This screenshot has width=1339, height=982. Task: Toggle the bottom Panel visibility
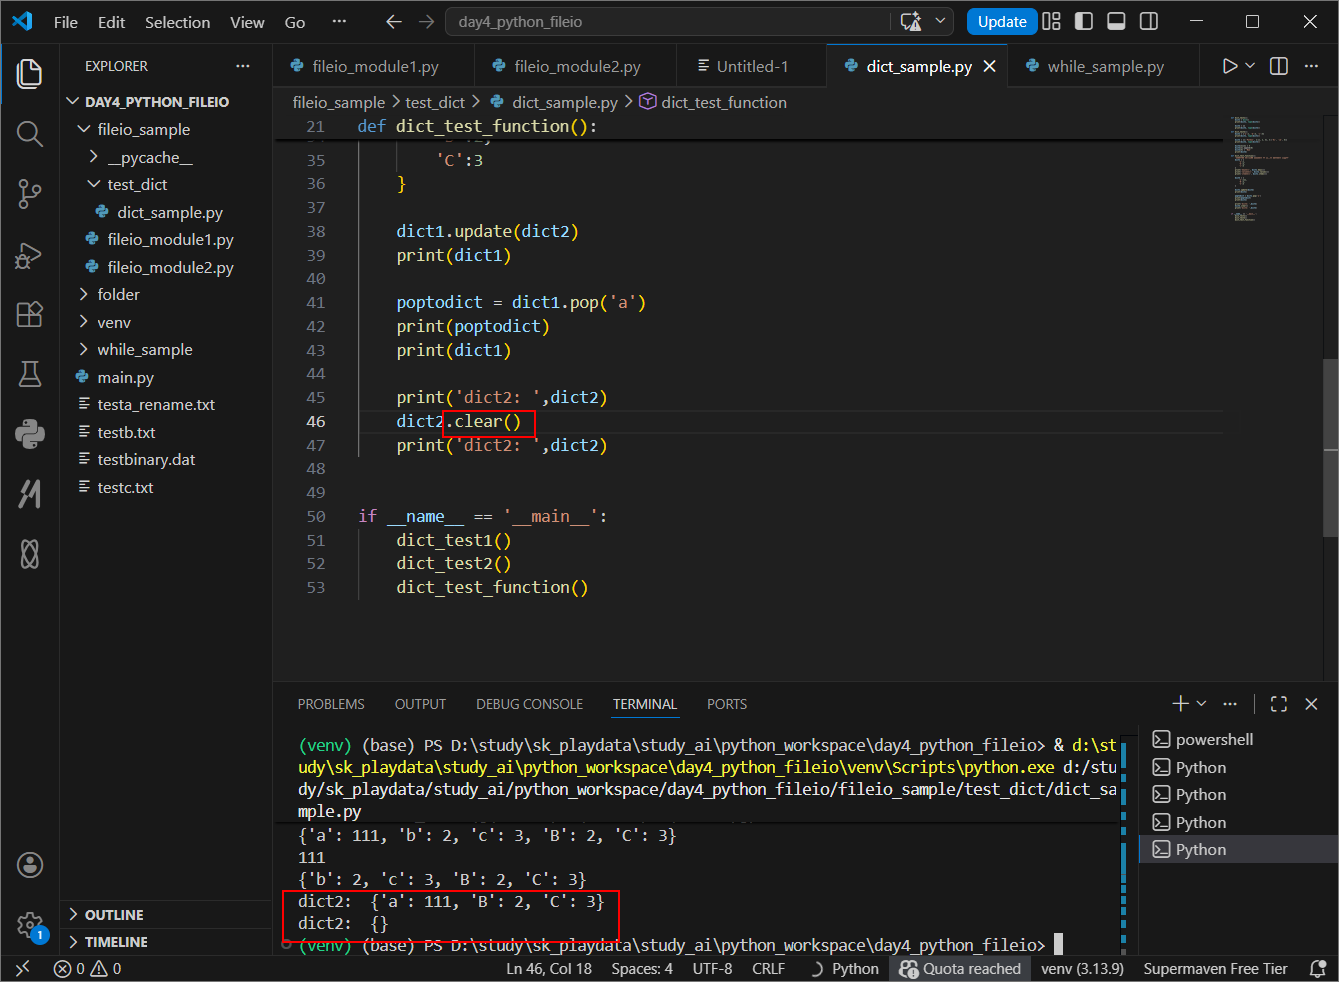(x=1117, y=21)
